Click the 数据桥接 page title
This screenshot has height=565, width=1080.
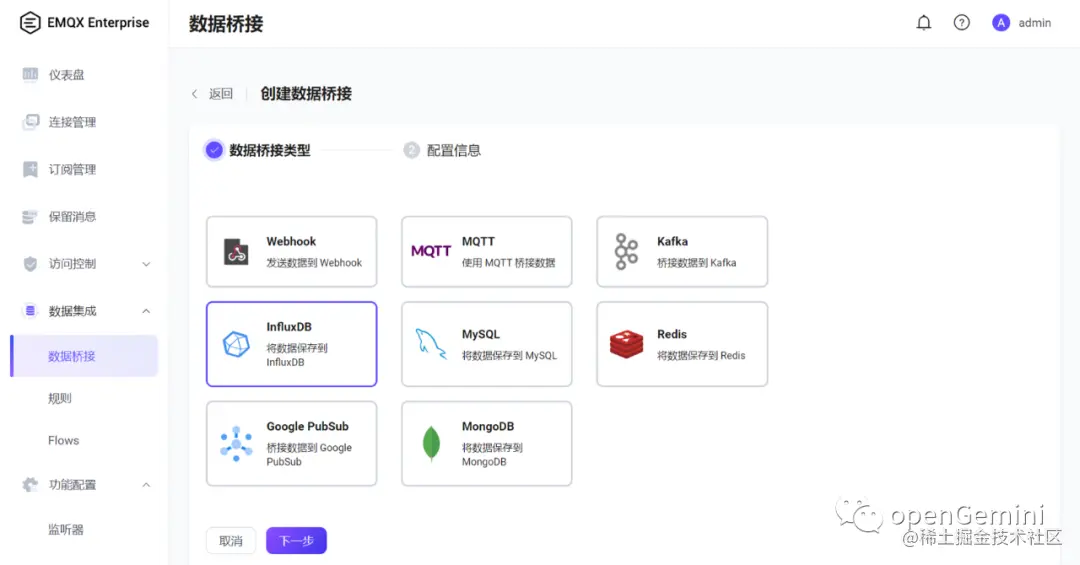226,23
